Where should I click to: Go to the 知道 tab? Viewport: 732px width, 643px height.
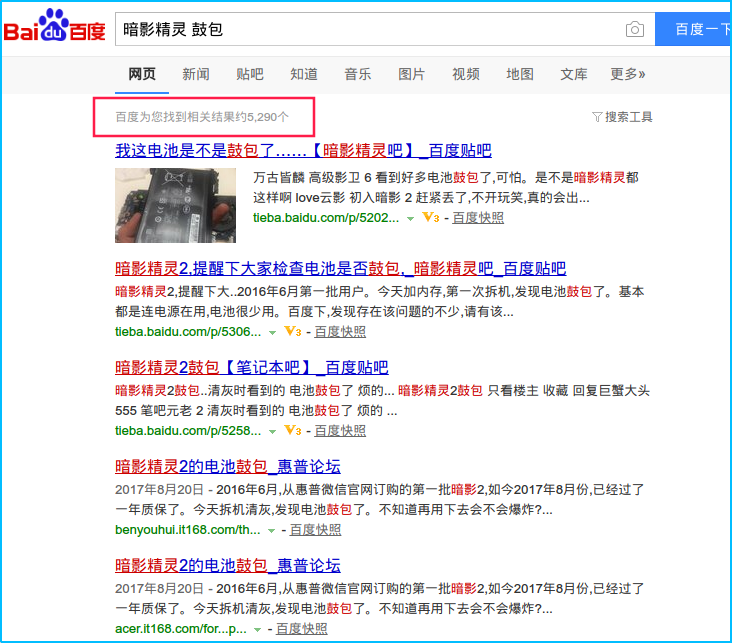pos(304,74)
